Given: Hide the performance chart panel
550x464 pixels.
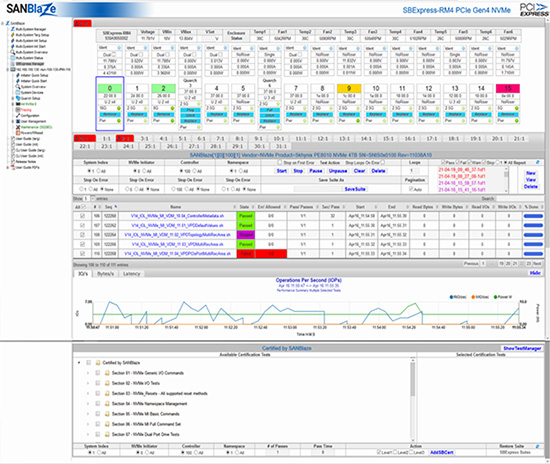Looking at the screenshot, I should [x=535, y=273].
